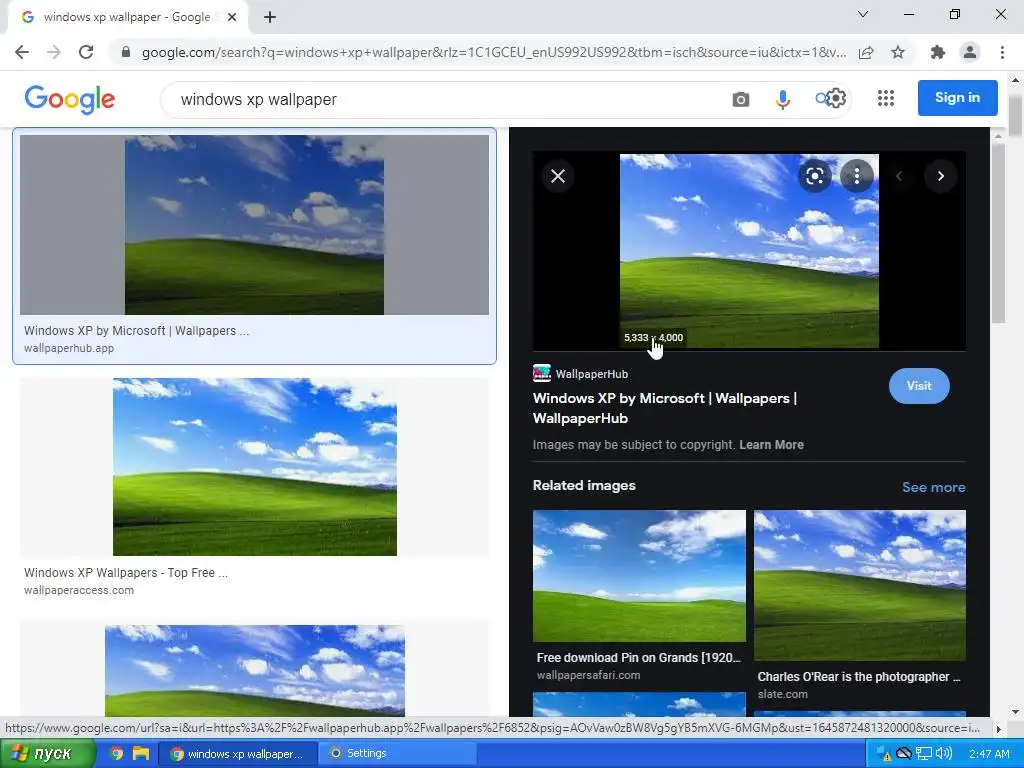Open the WallpaperHub source link
1024x768 pixels.
[581, 374]
